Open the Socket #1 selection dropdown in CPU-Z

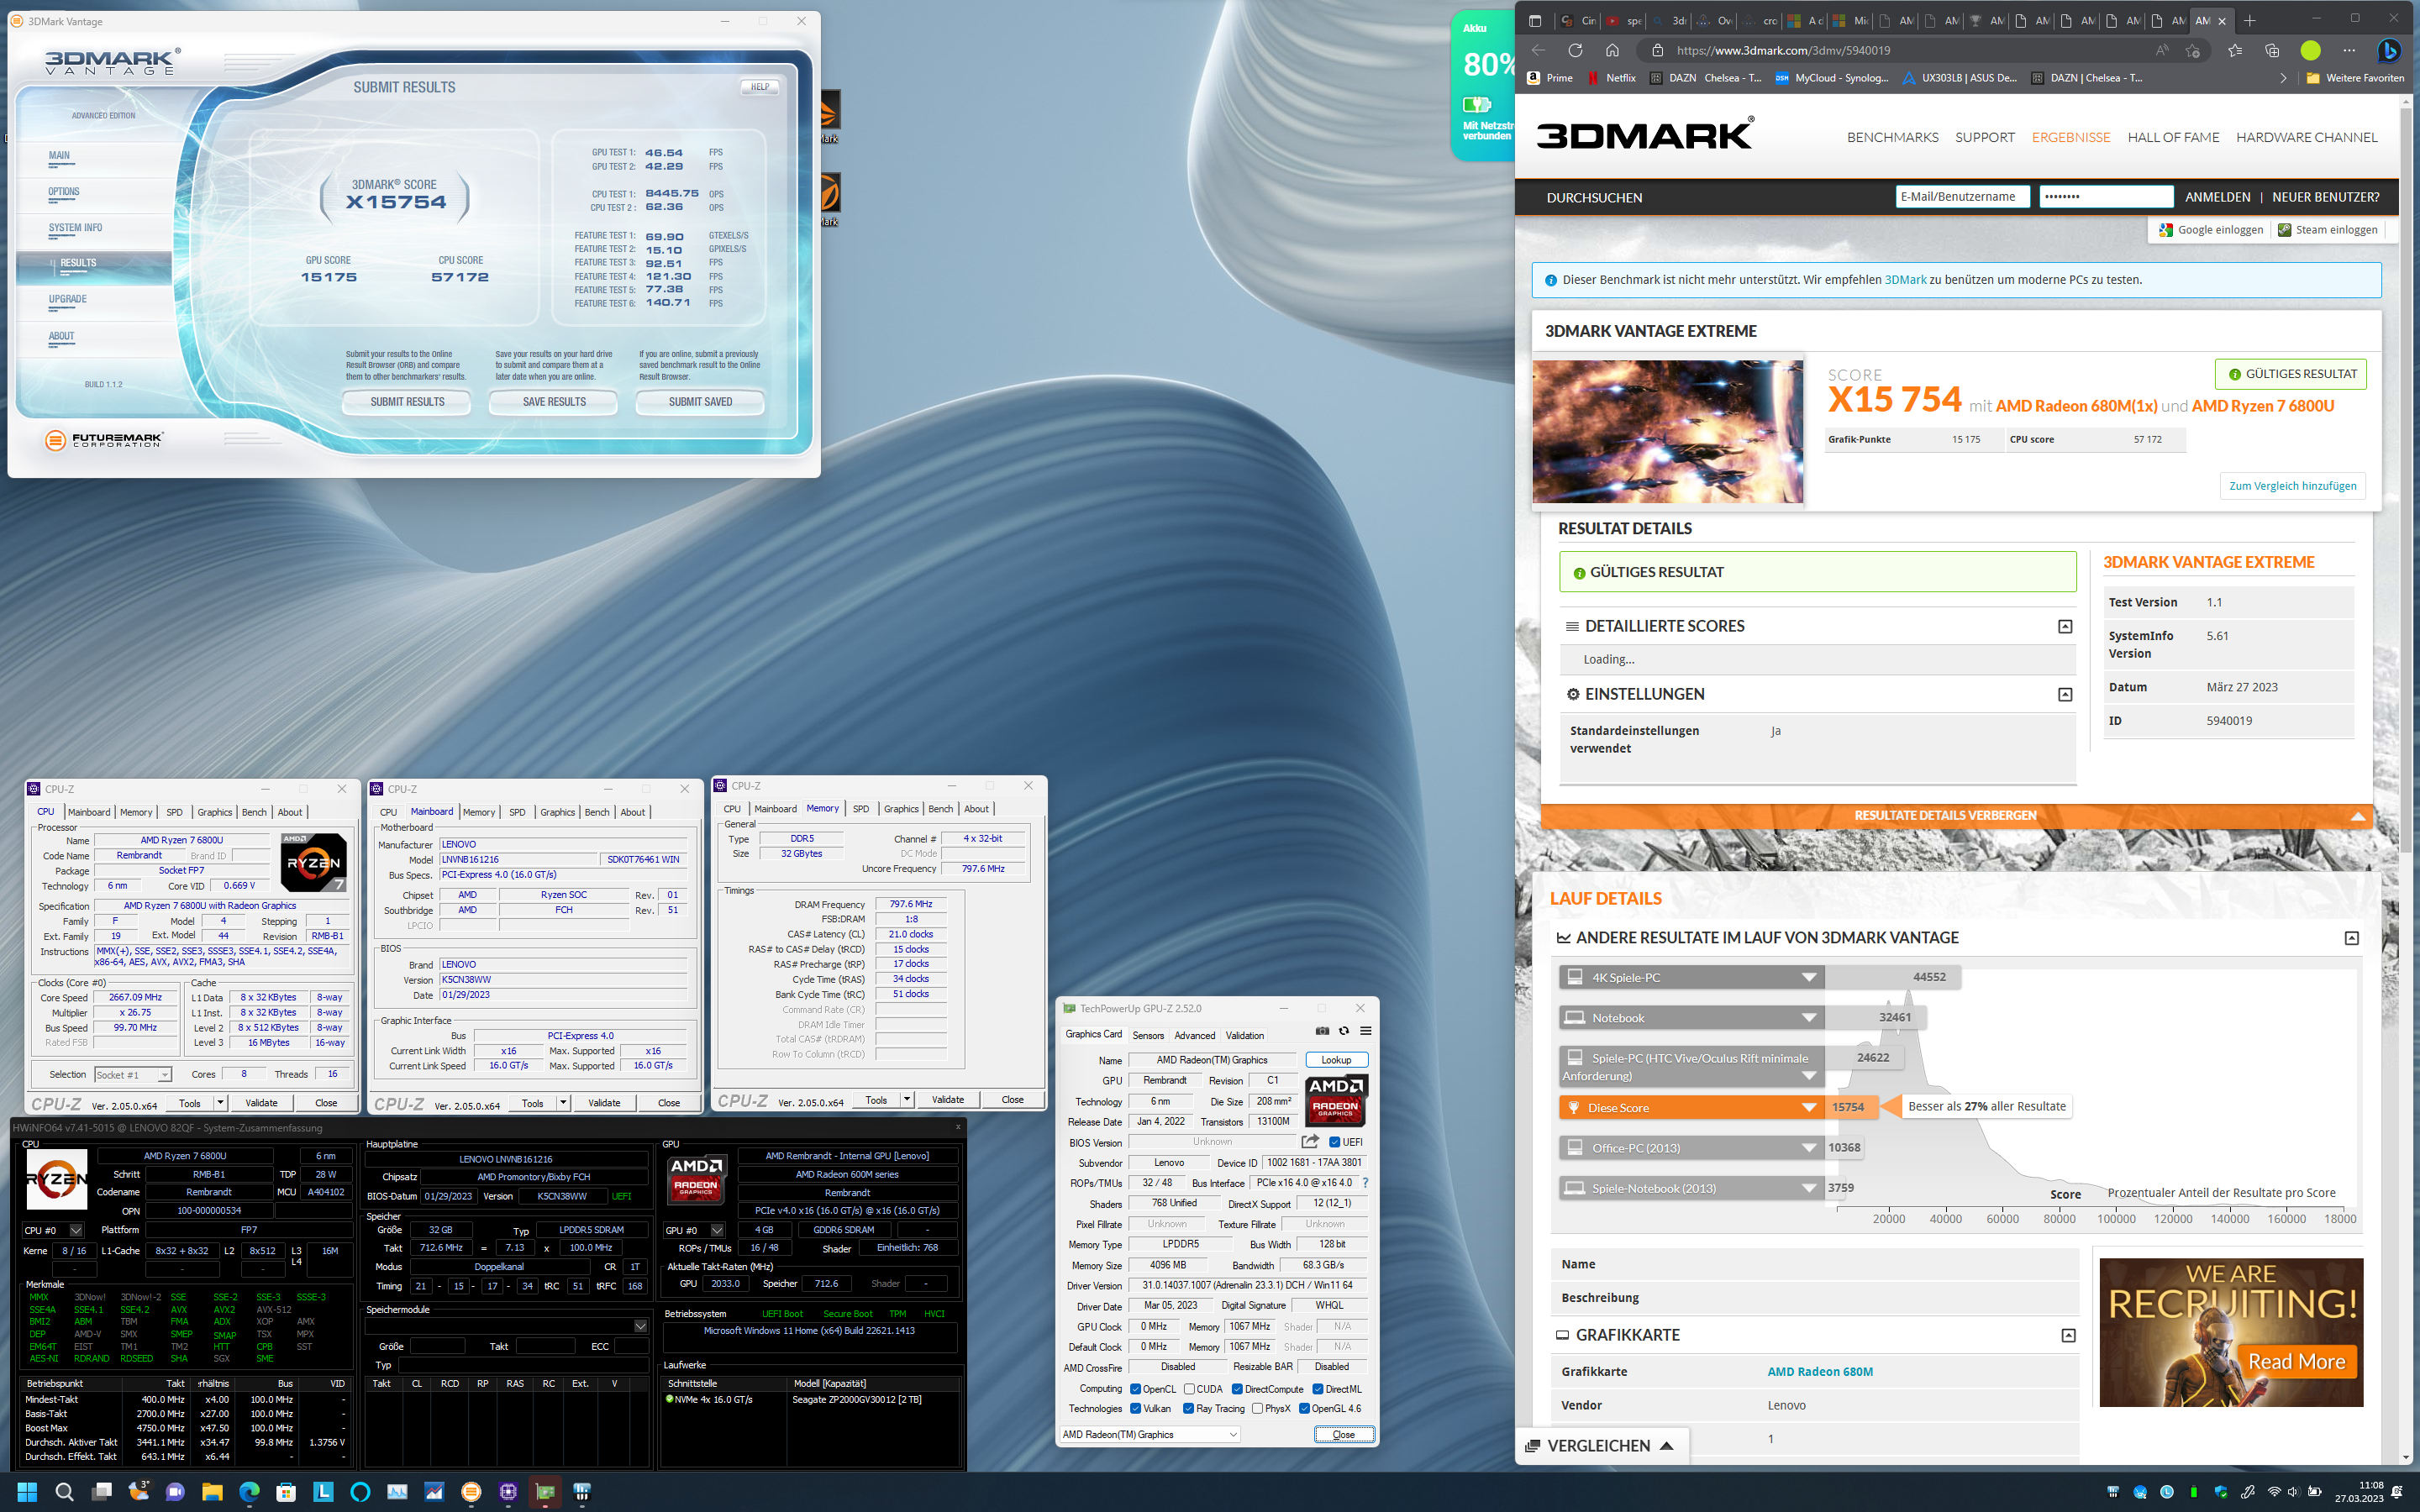click(133, 1075)
